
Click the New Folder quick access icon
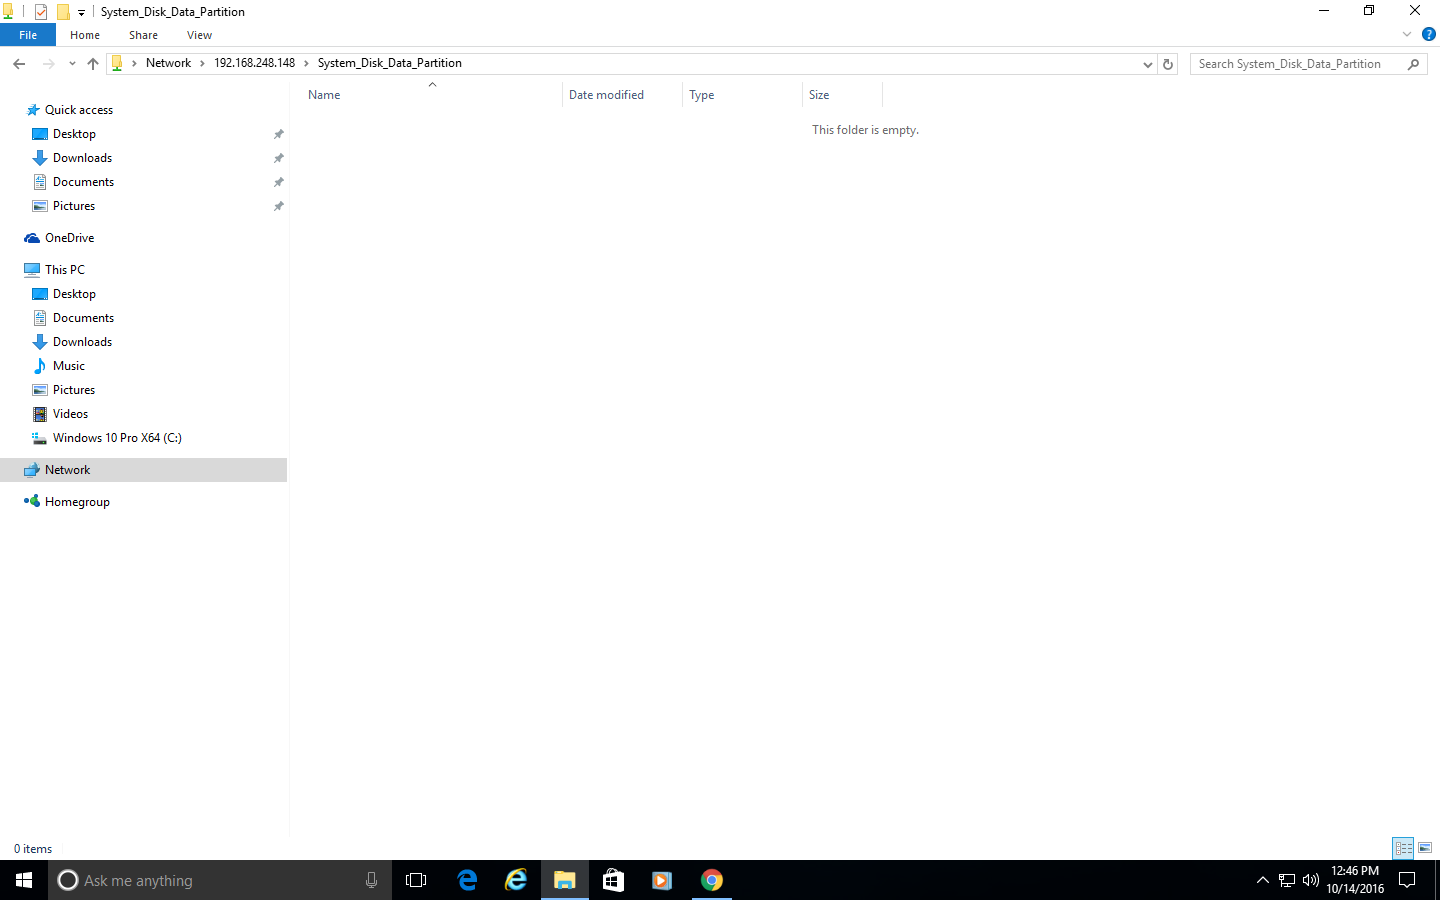pos(63,12)
